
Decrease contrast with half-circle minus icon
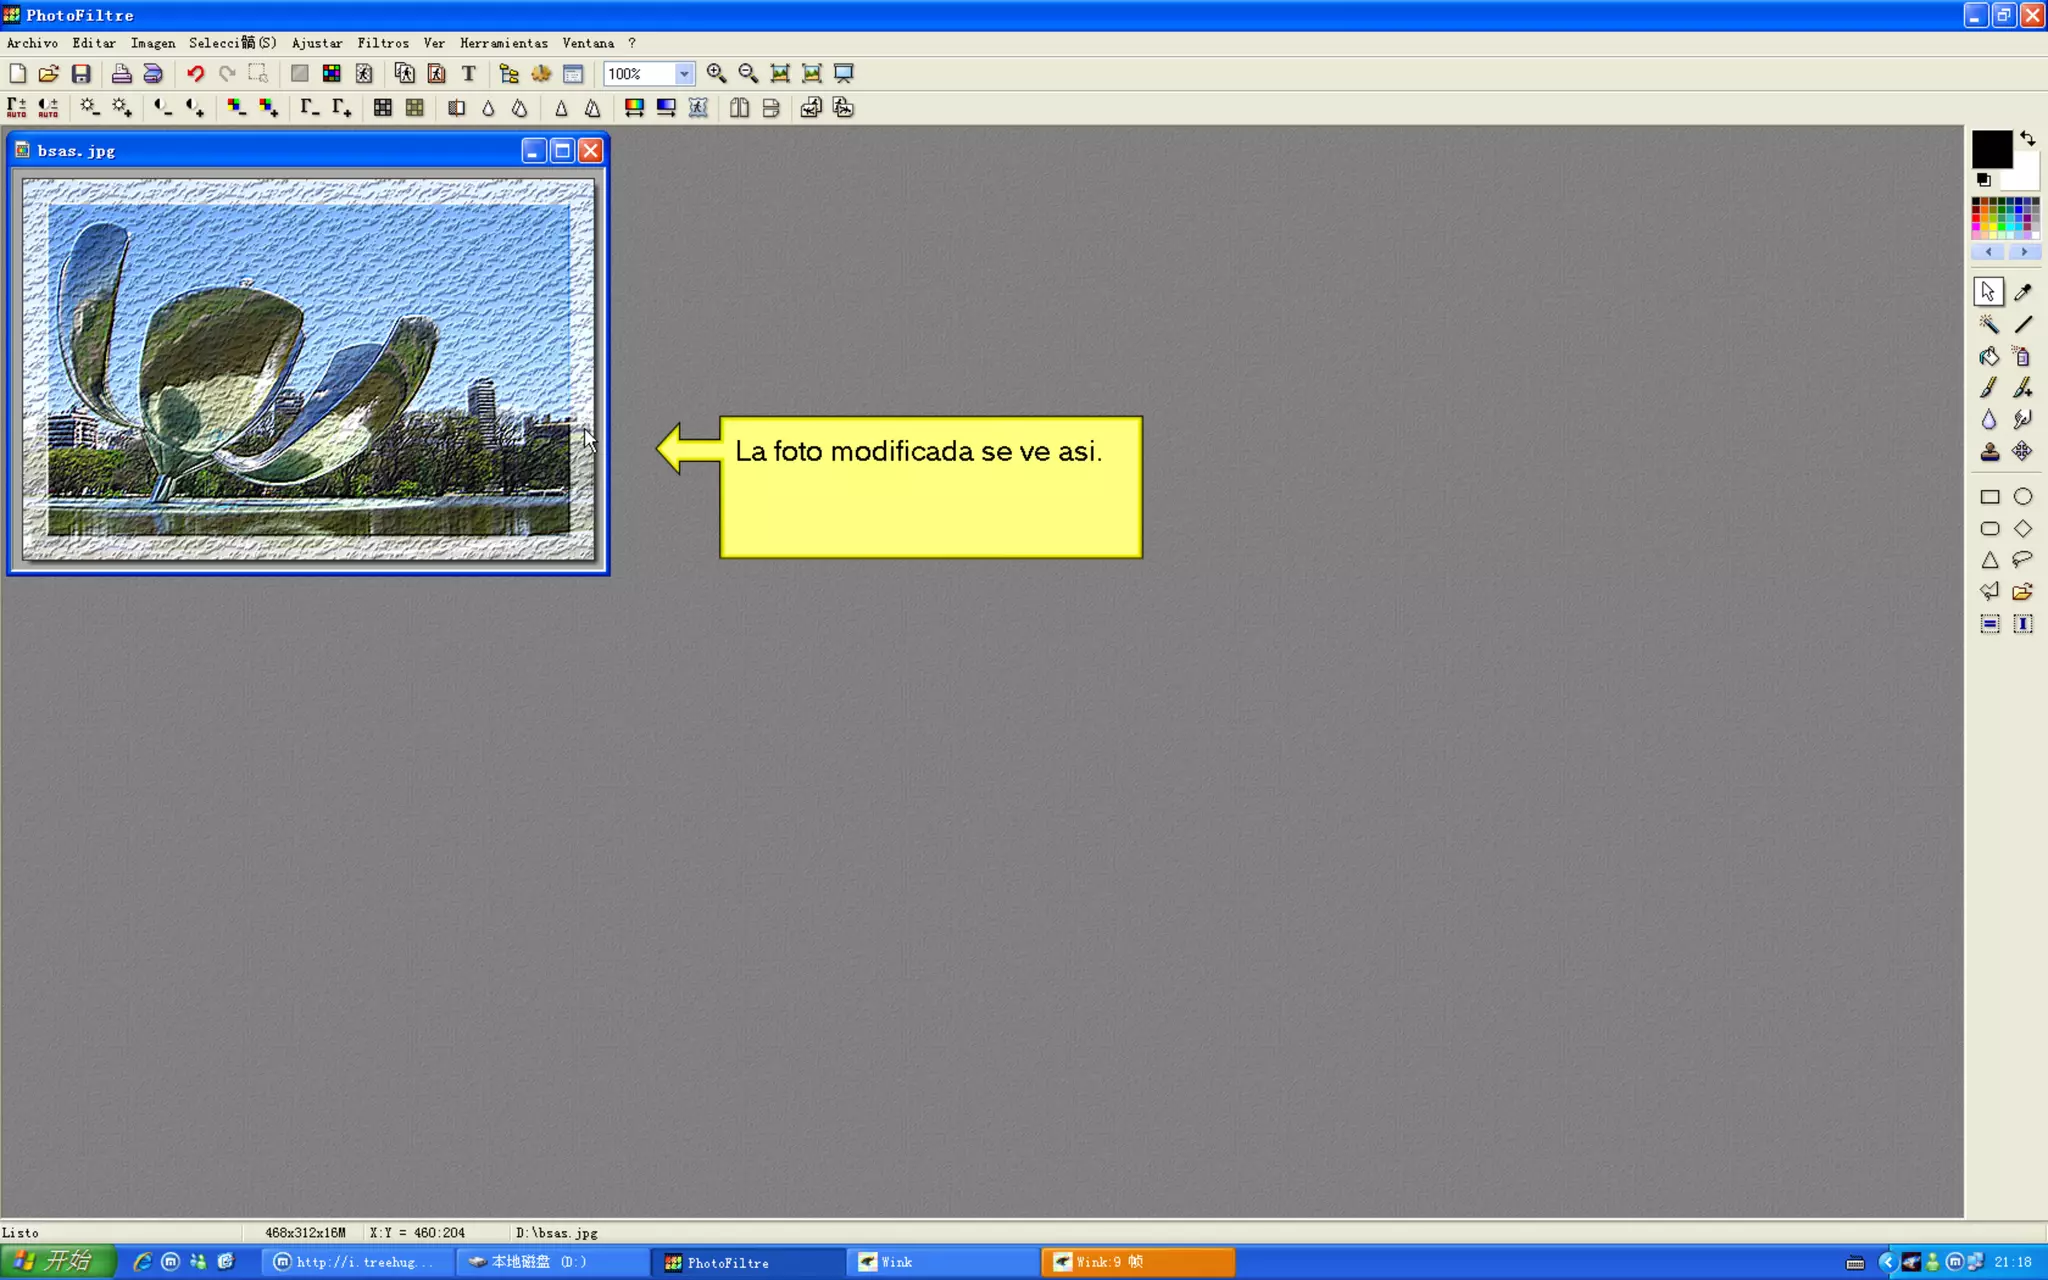pos(163,108)
